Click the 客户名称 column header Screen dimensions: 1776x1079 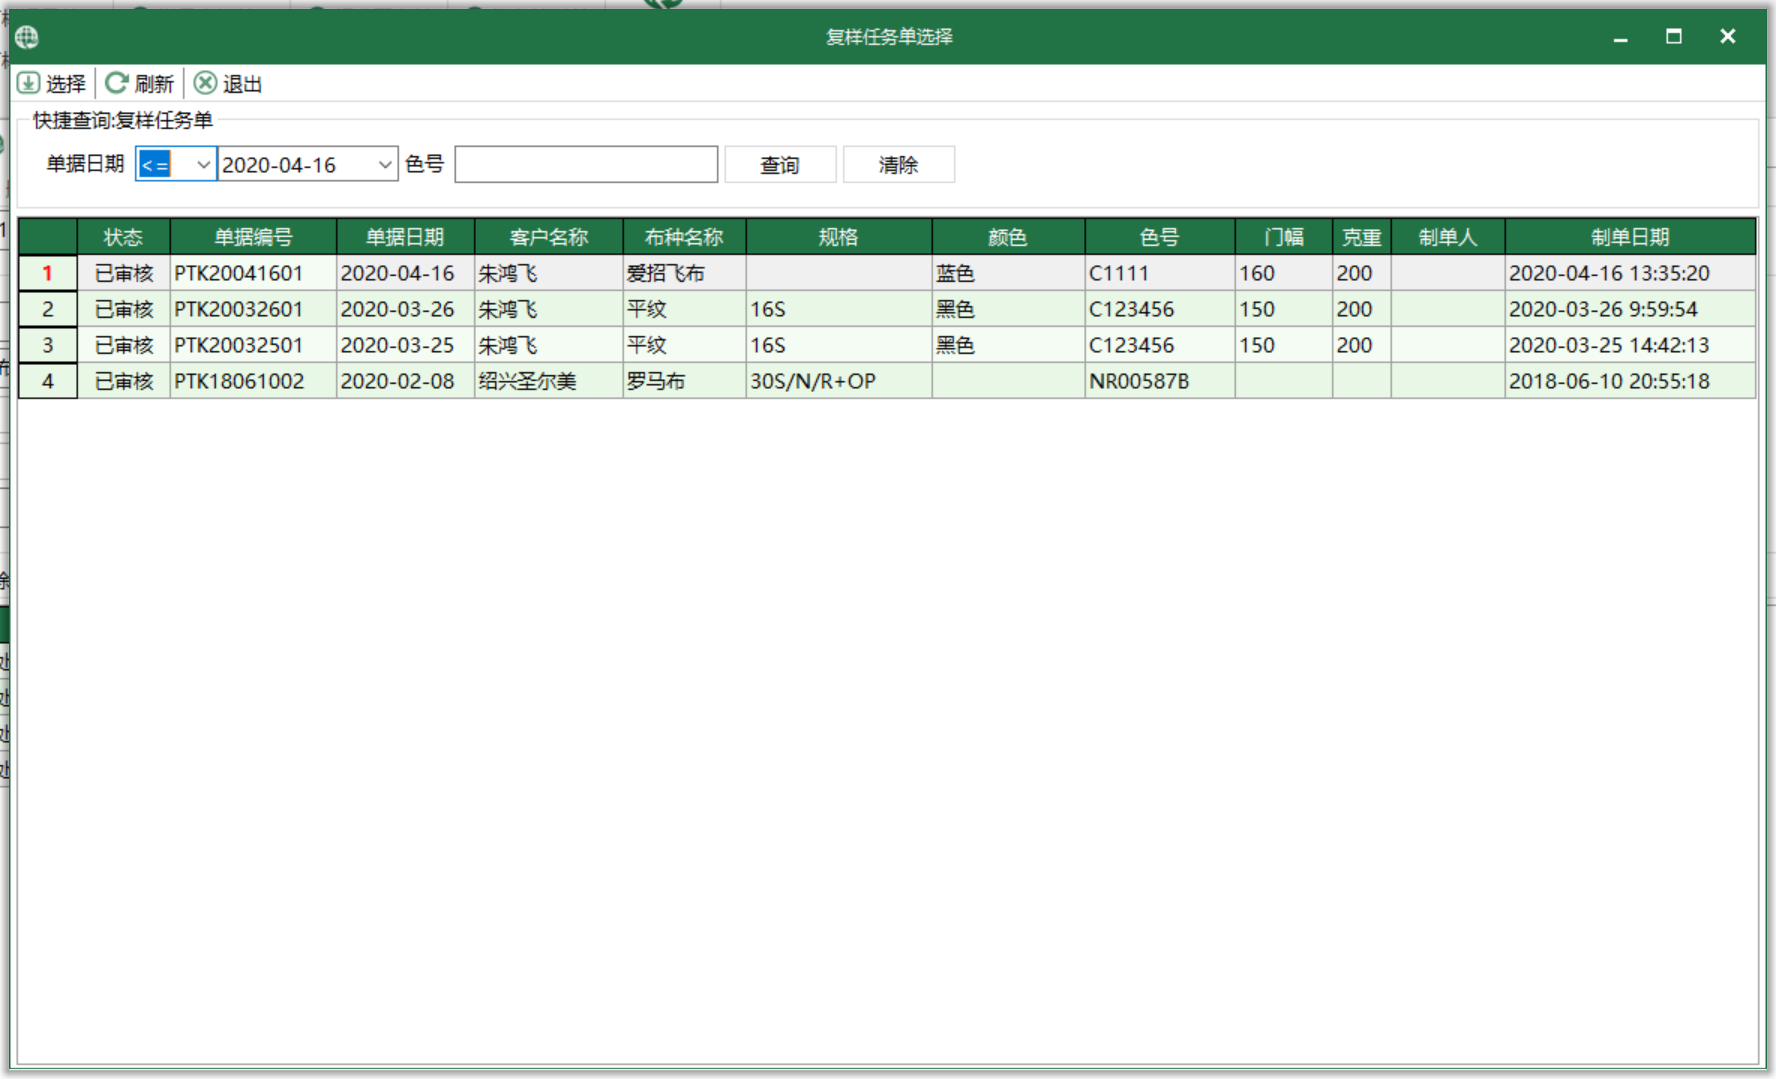tap(549, 237)
